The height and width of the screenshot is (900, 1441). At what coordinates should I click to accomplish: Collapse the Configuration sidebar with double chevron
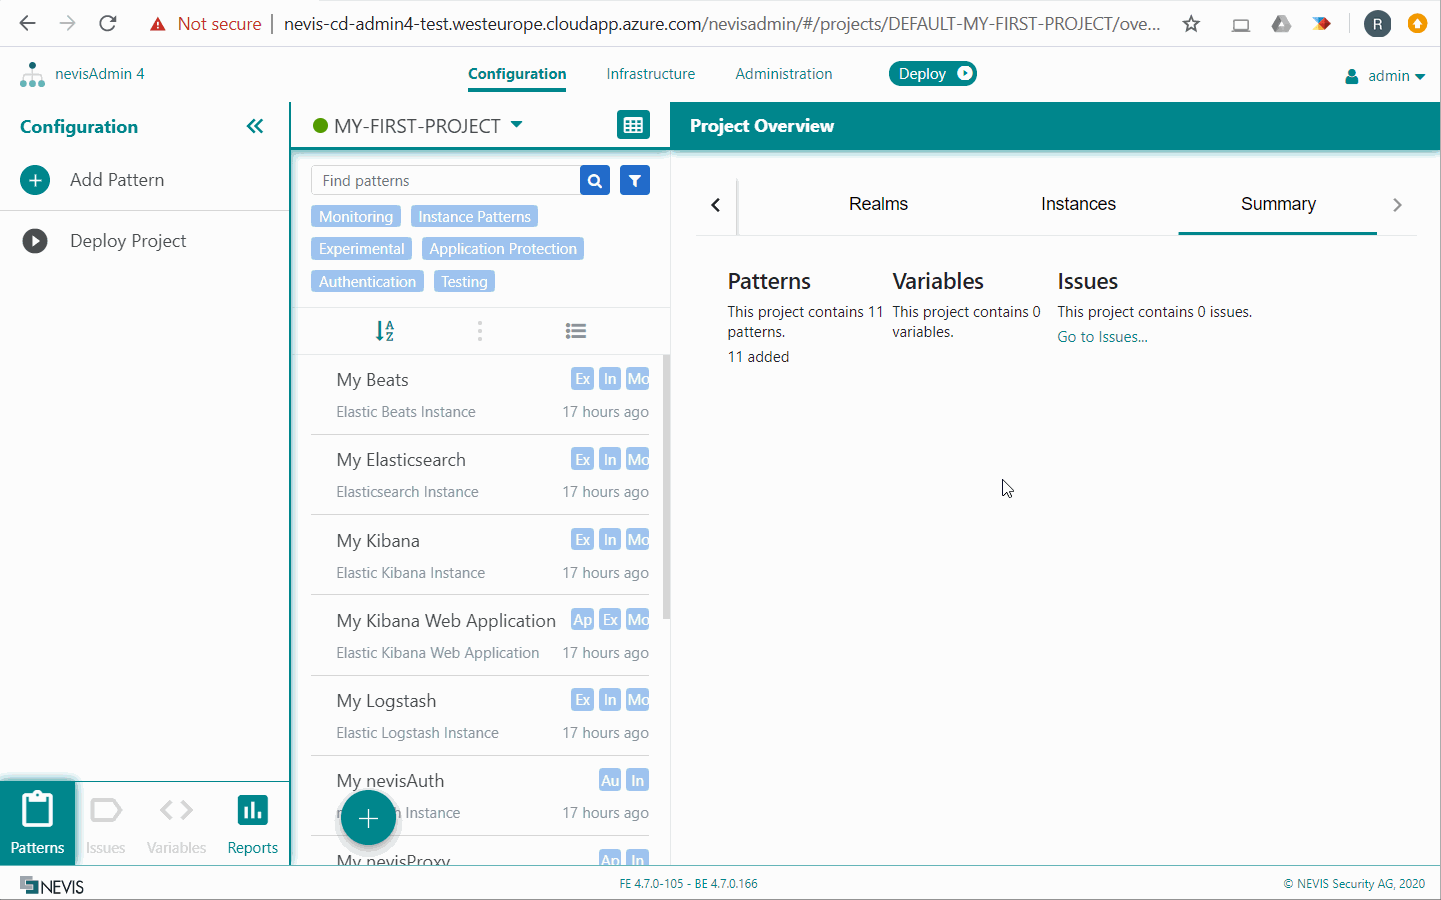tap(255, 126)
